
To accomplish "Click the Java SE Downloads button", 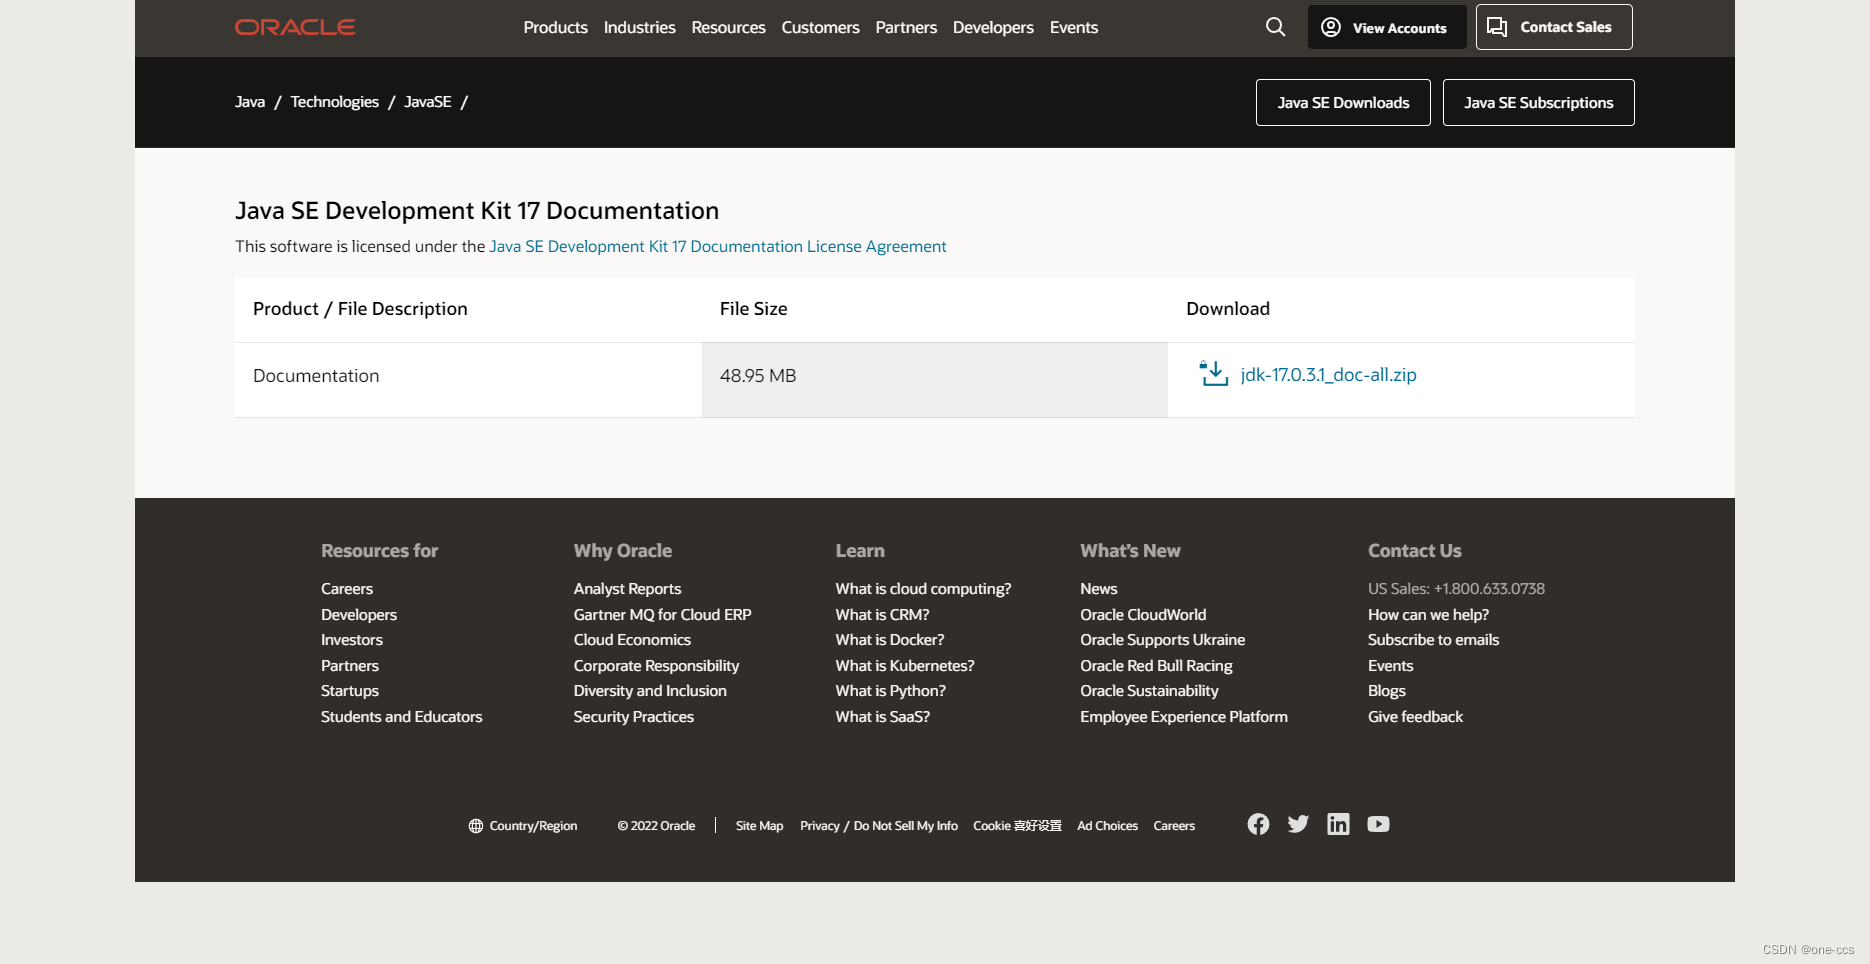I will [1343, 102].
